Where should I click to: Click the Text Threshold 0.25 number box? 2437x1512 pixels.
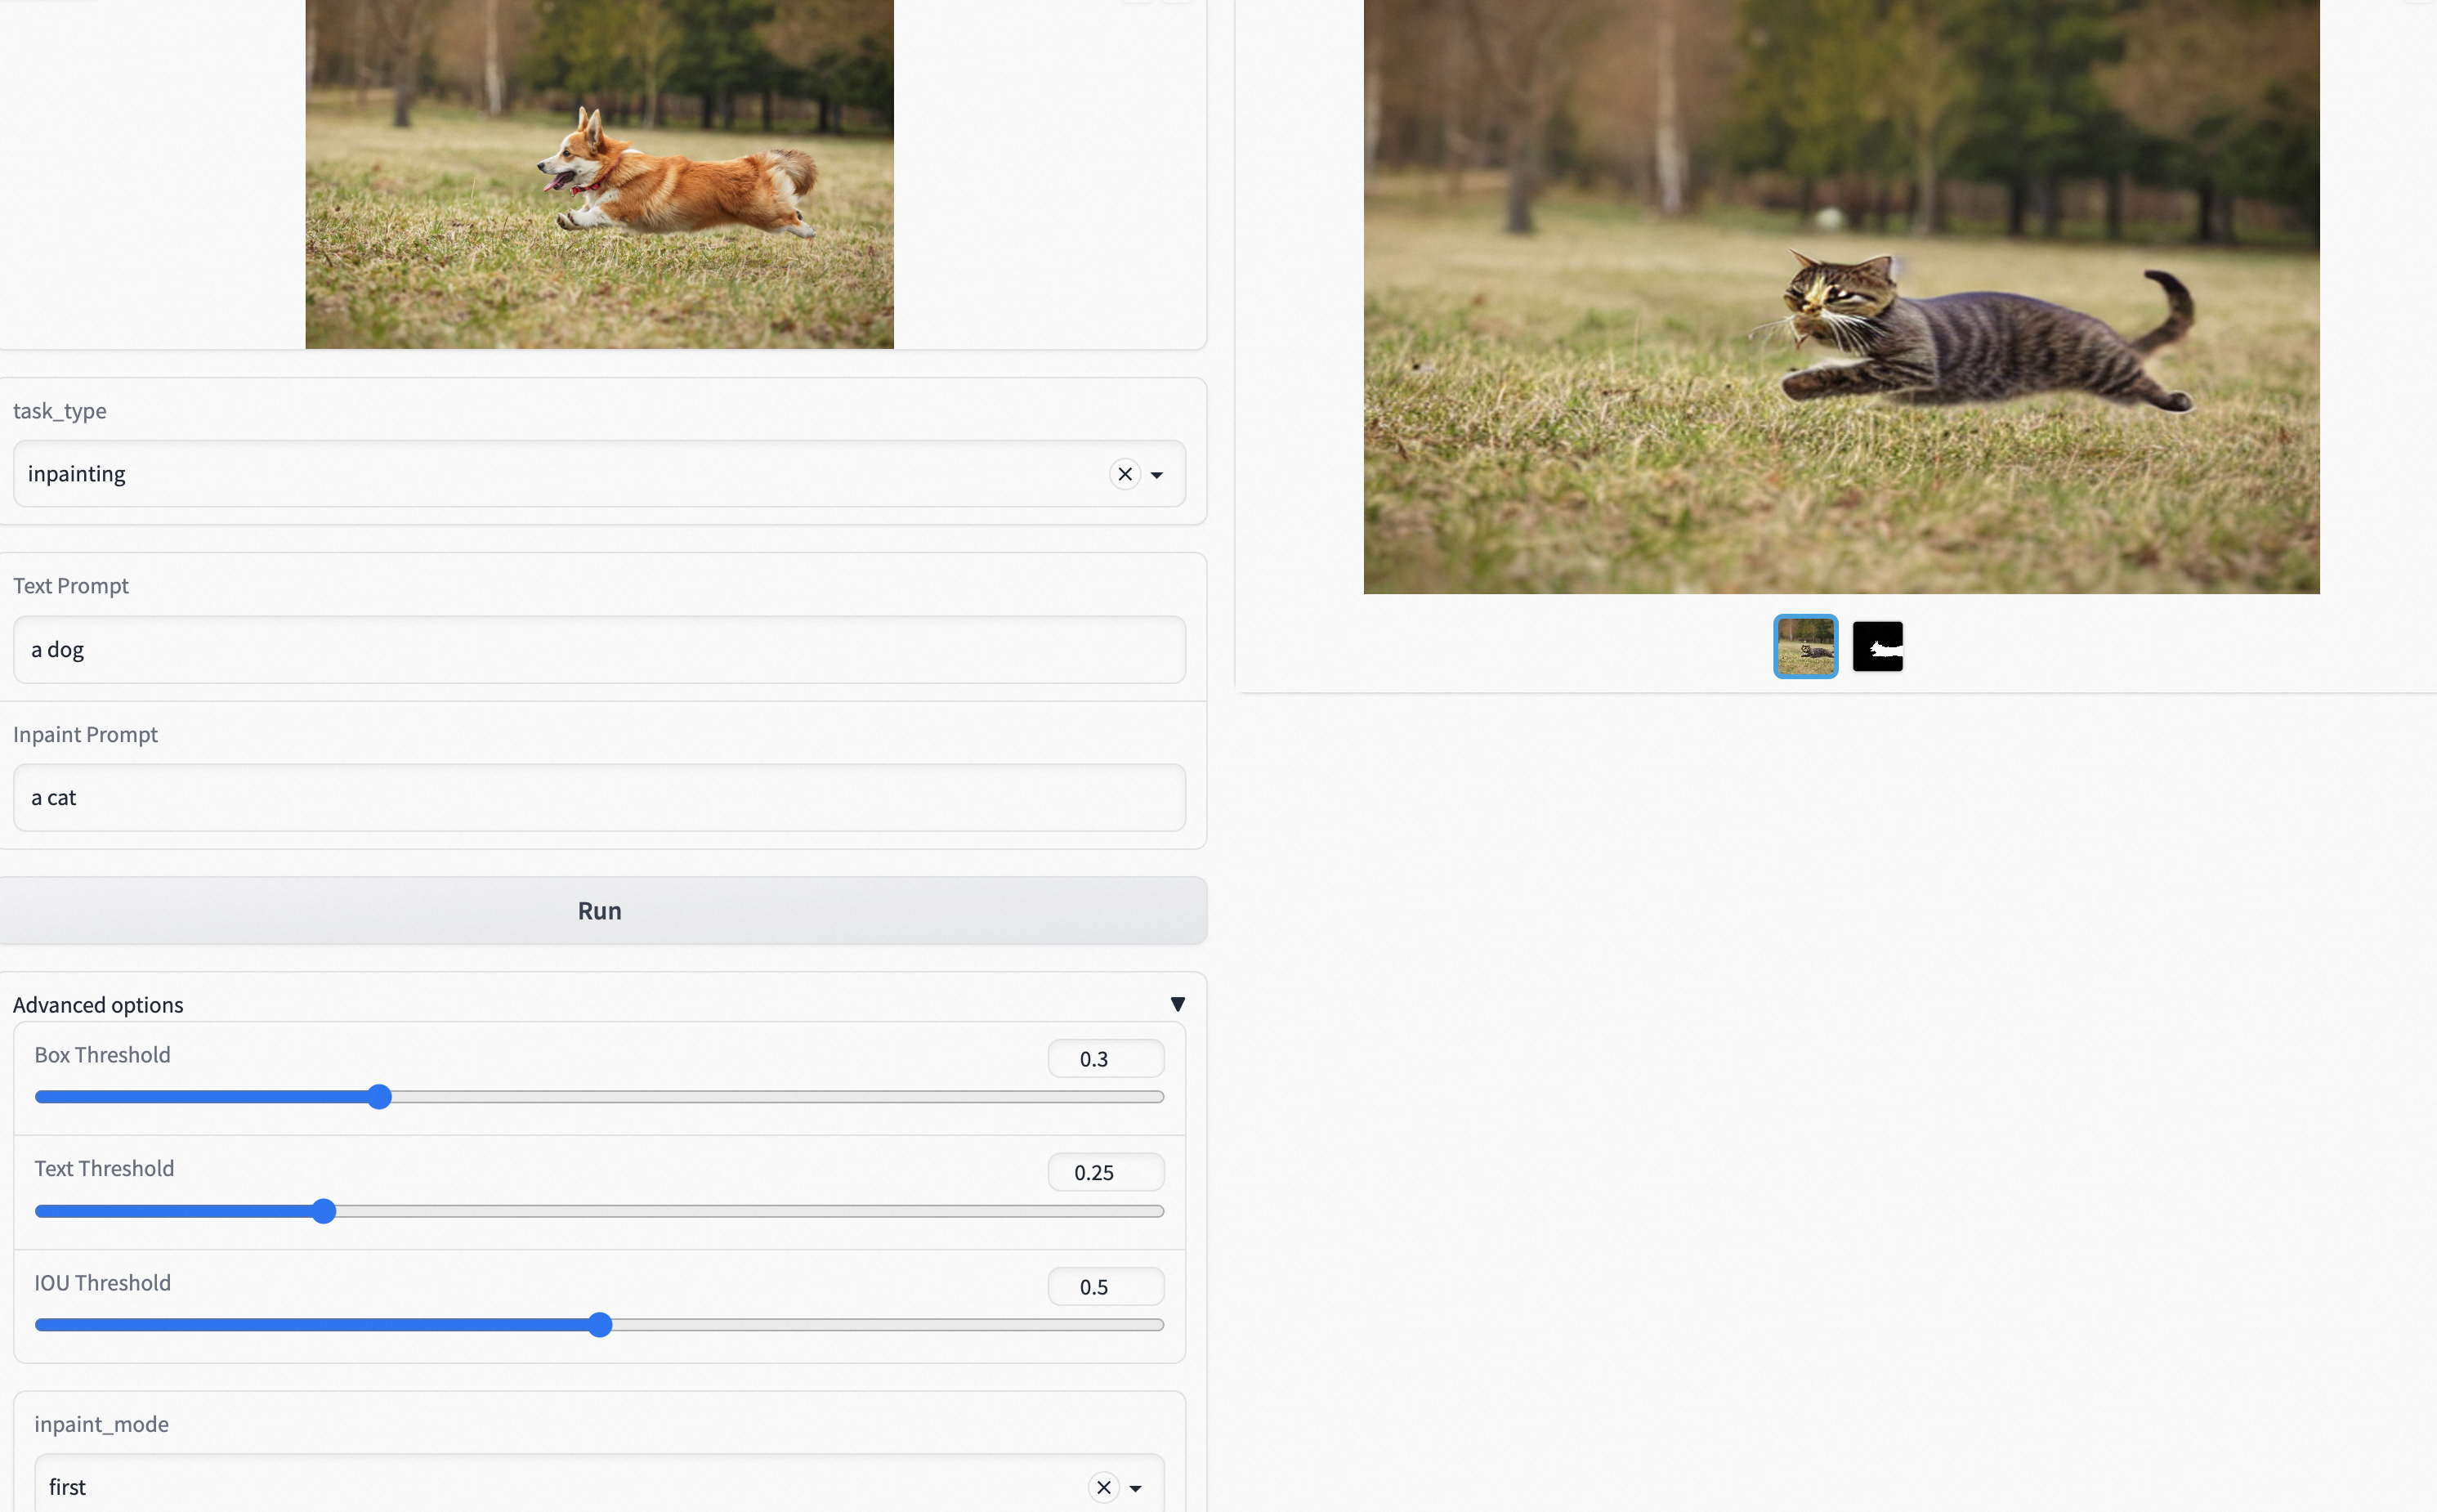[x=1105, y=1173]
